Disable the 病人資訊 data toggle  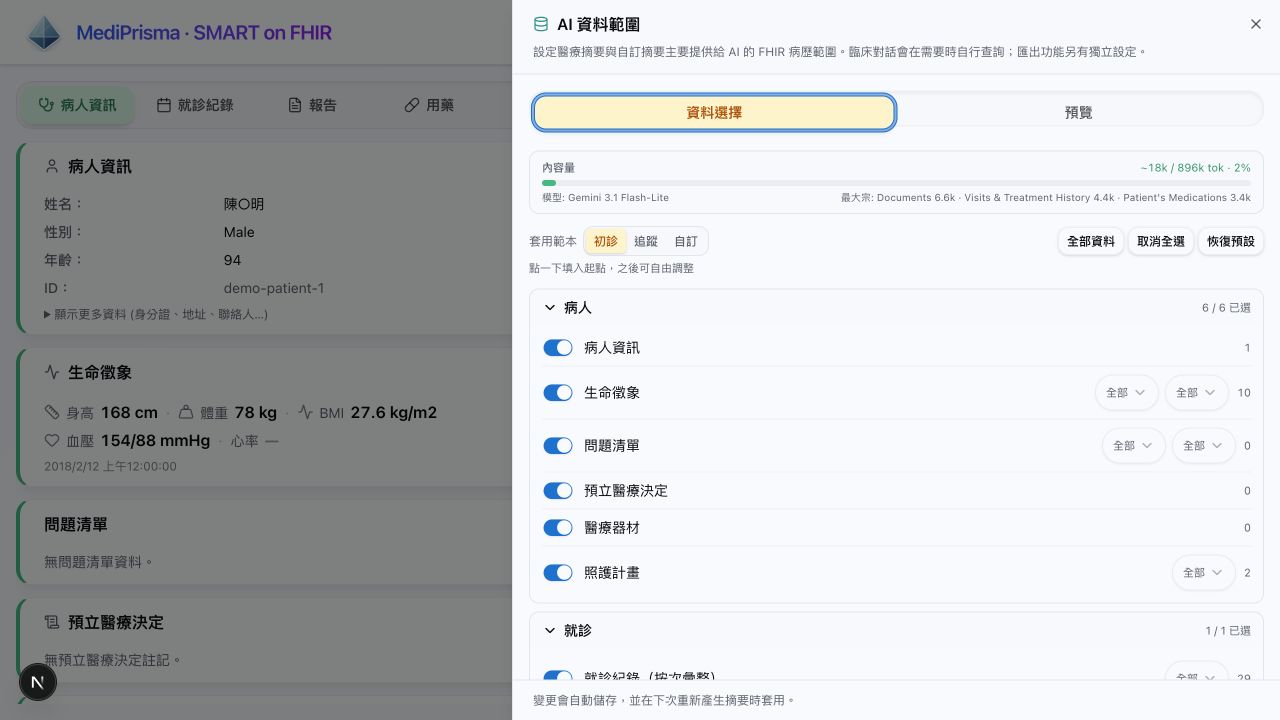tap(558, 348)
